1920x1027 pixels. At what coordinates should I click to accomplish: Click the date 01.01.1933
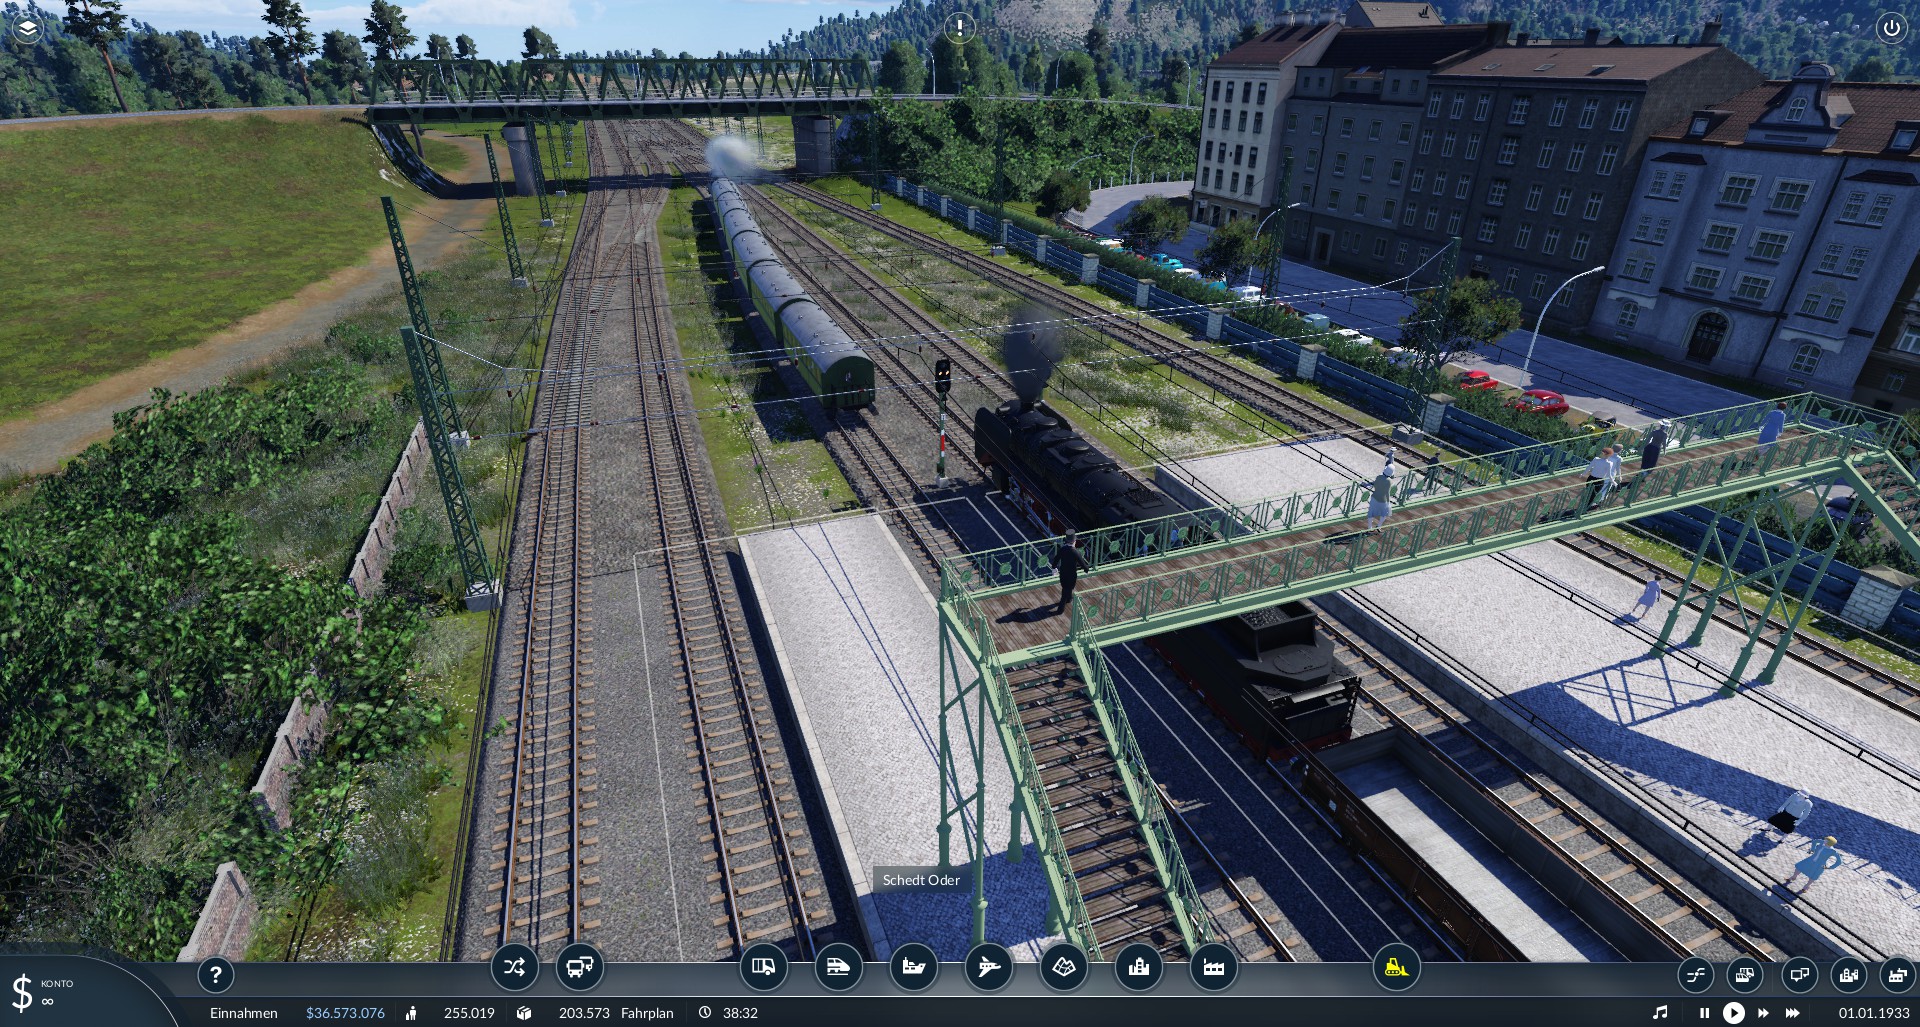click(x=1874, y=1013)
